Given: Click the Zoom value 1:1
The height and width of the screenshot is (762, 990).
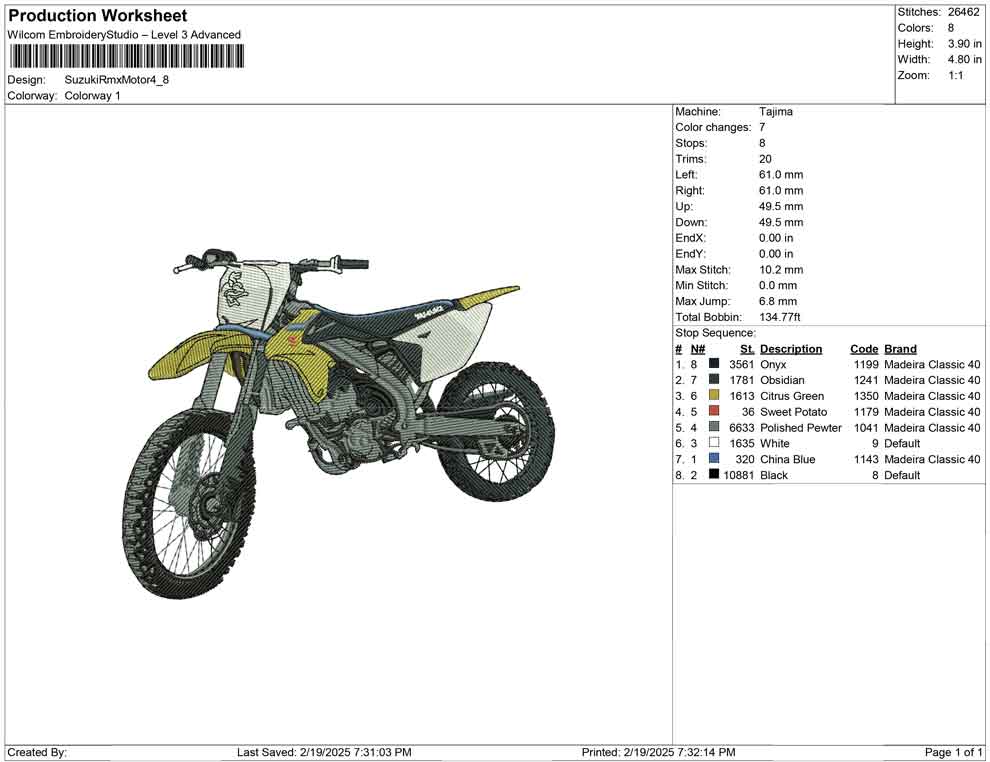Looking at the screenshot, I should click(955, 75).
